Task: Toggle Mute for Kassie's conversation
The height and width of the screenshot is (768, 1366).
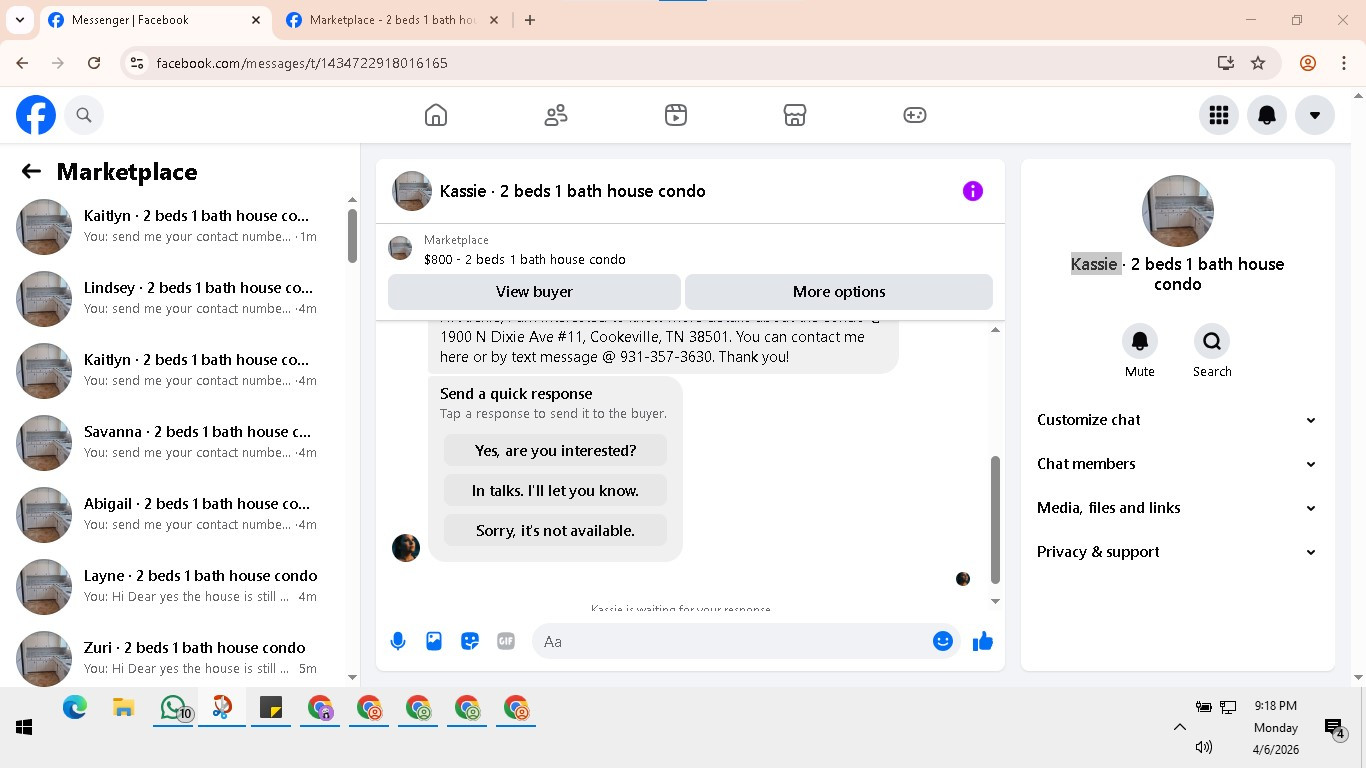Action: (1140, 341)
